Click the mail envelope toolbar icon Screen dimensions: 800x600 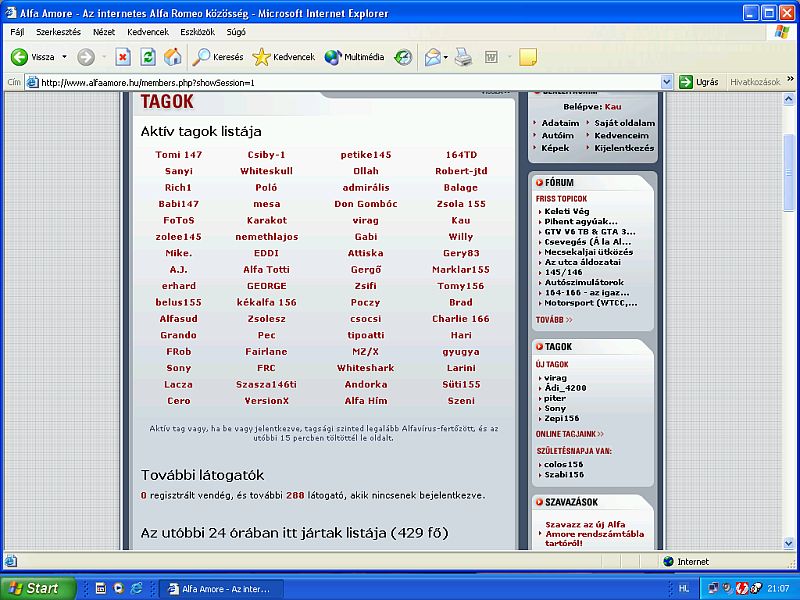click(x=432, y=57)
